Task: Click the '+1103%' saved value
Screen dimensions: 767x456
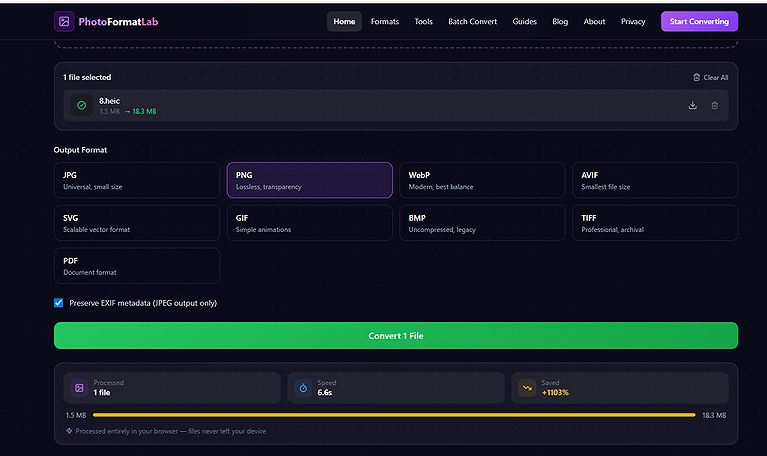Action: 555,392
